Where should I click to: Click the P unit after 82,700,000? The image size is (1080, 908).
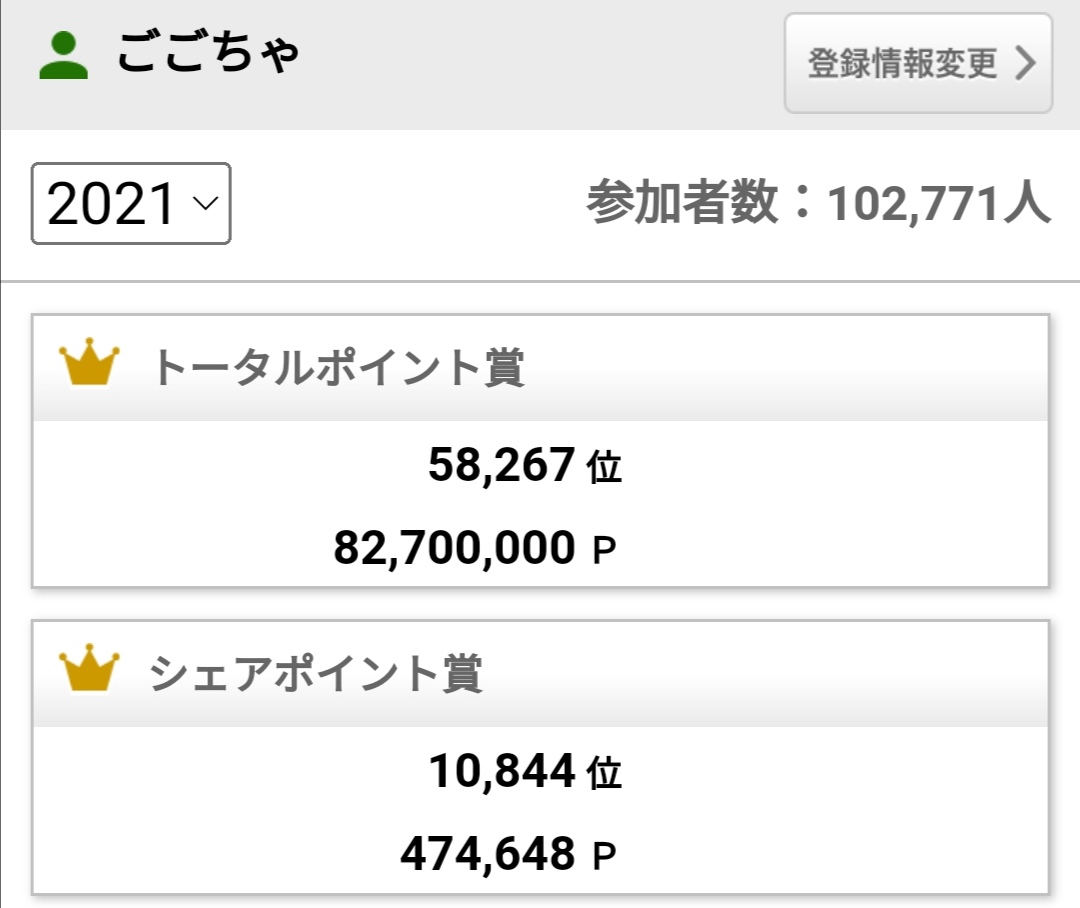(x=604, y=550)
